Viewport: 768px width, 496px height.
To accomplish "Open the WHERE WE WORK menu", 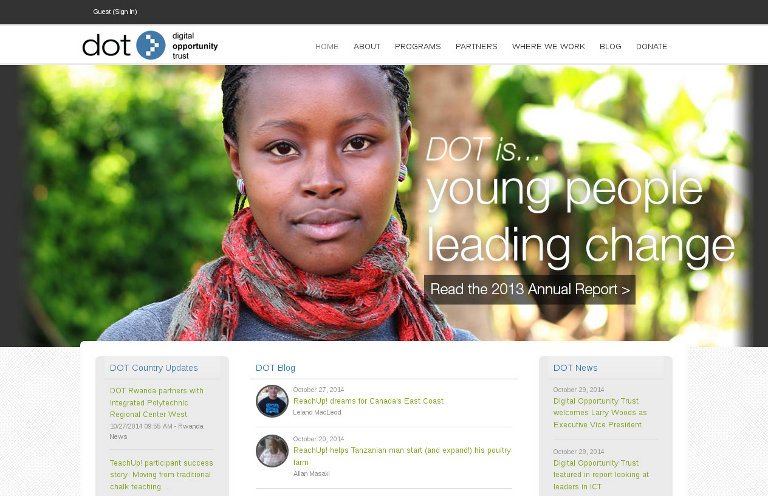I will 549,47.
